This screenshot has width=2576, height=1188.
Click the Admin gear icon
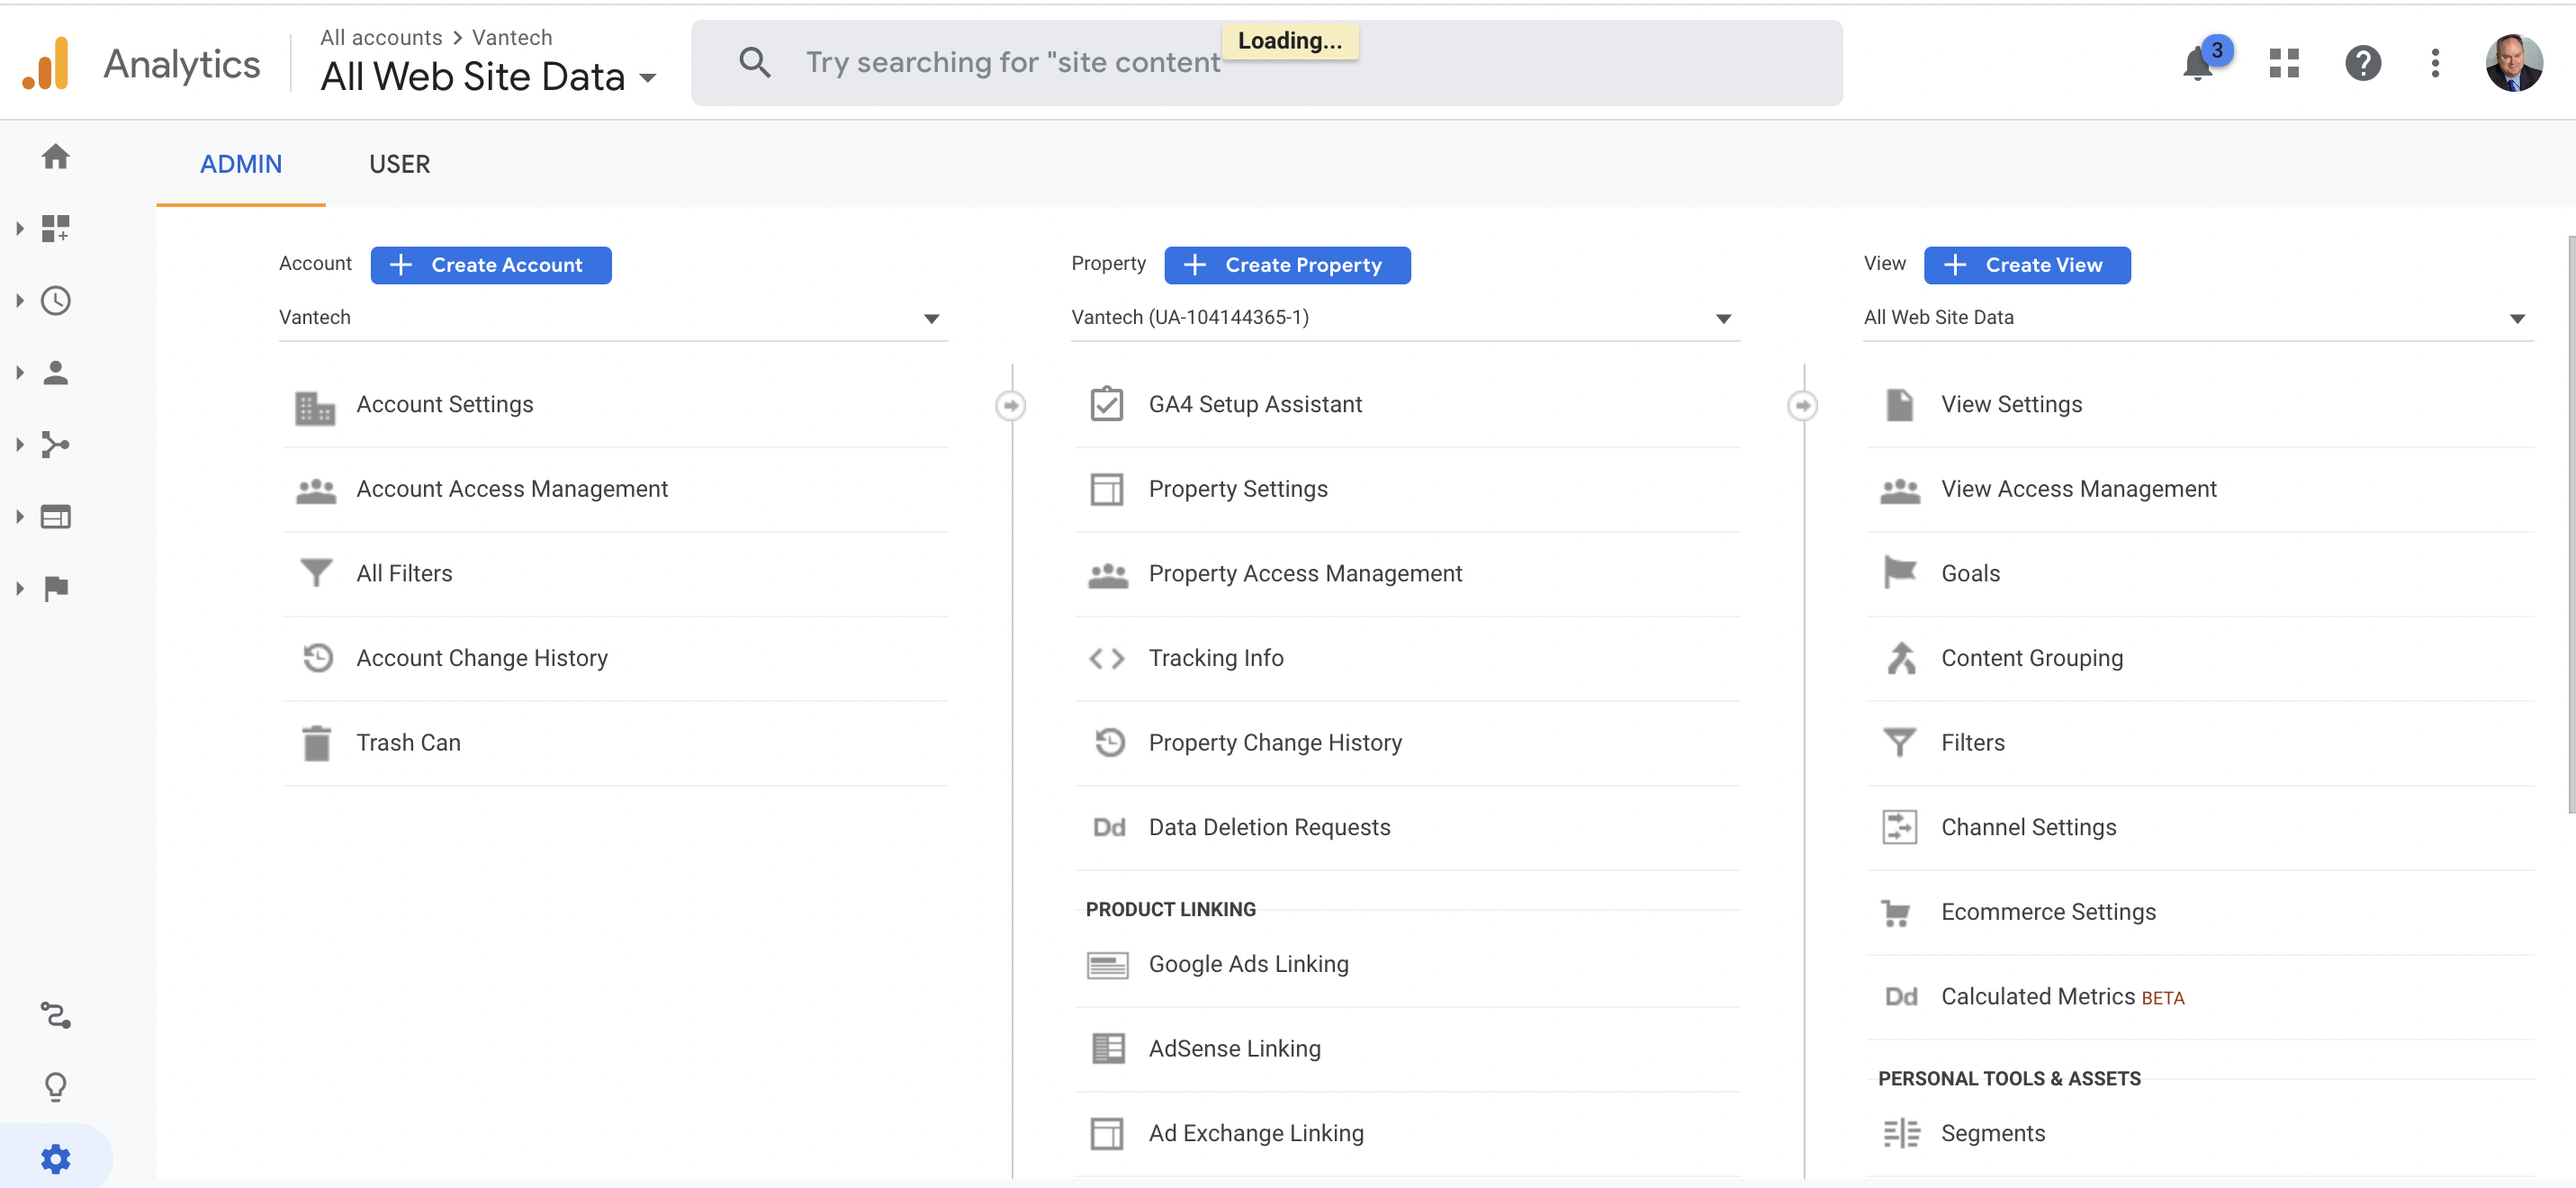tap(56, 1158)
